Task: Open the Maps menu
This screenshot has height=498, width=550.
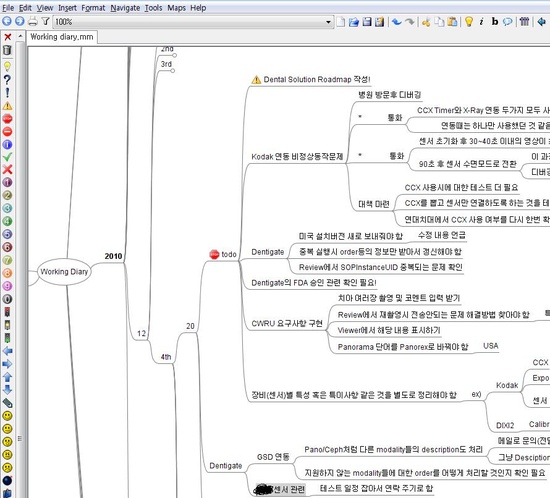Action: pos(176,8)
